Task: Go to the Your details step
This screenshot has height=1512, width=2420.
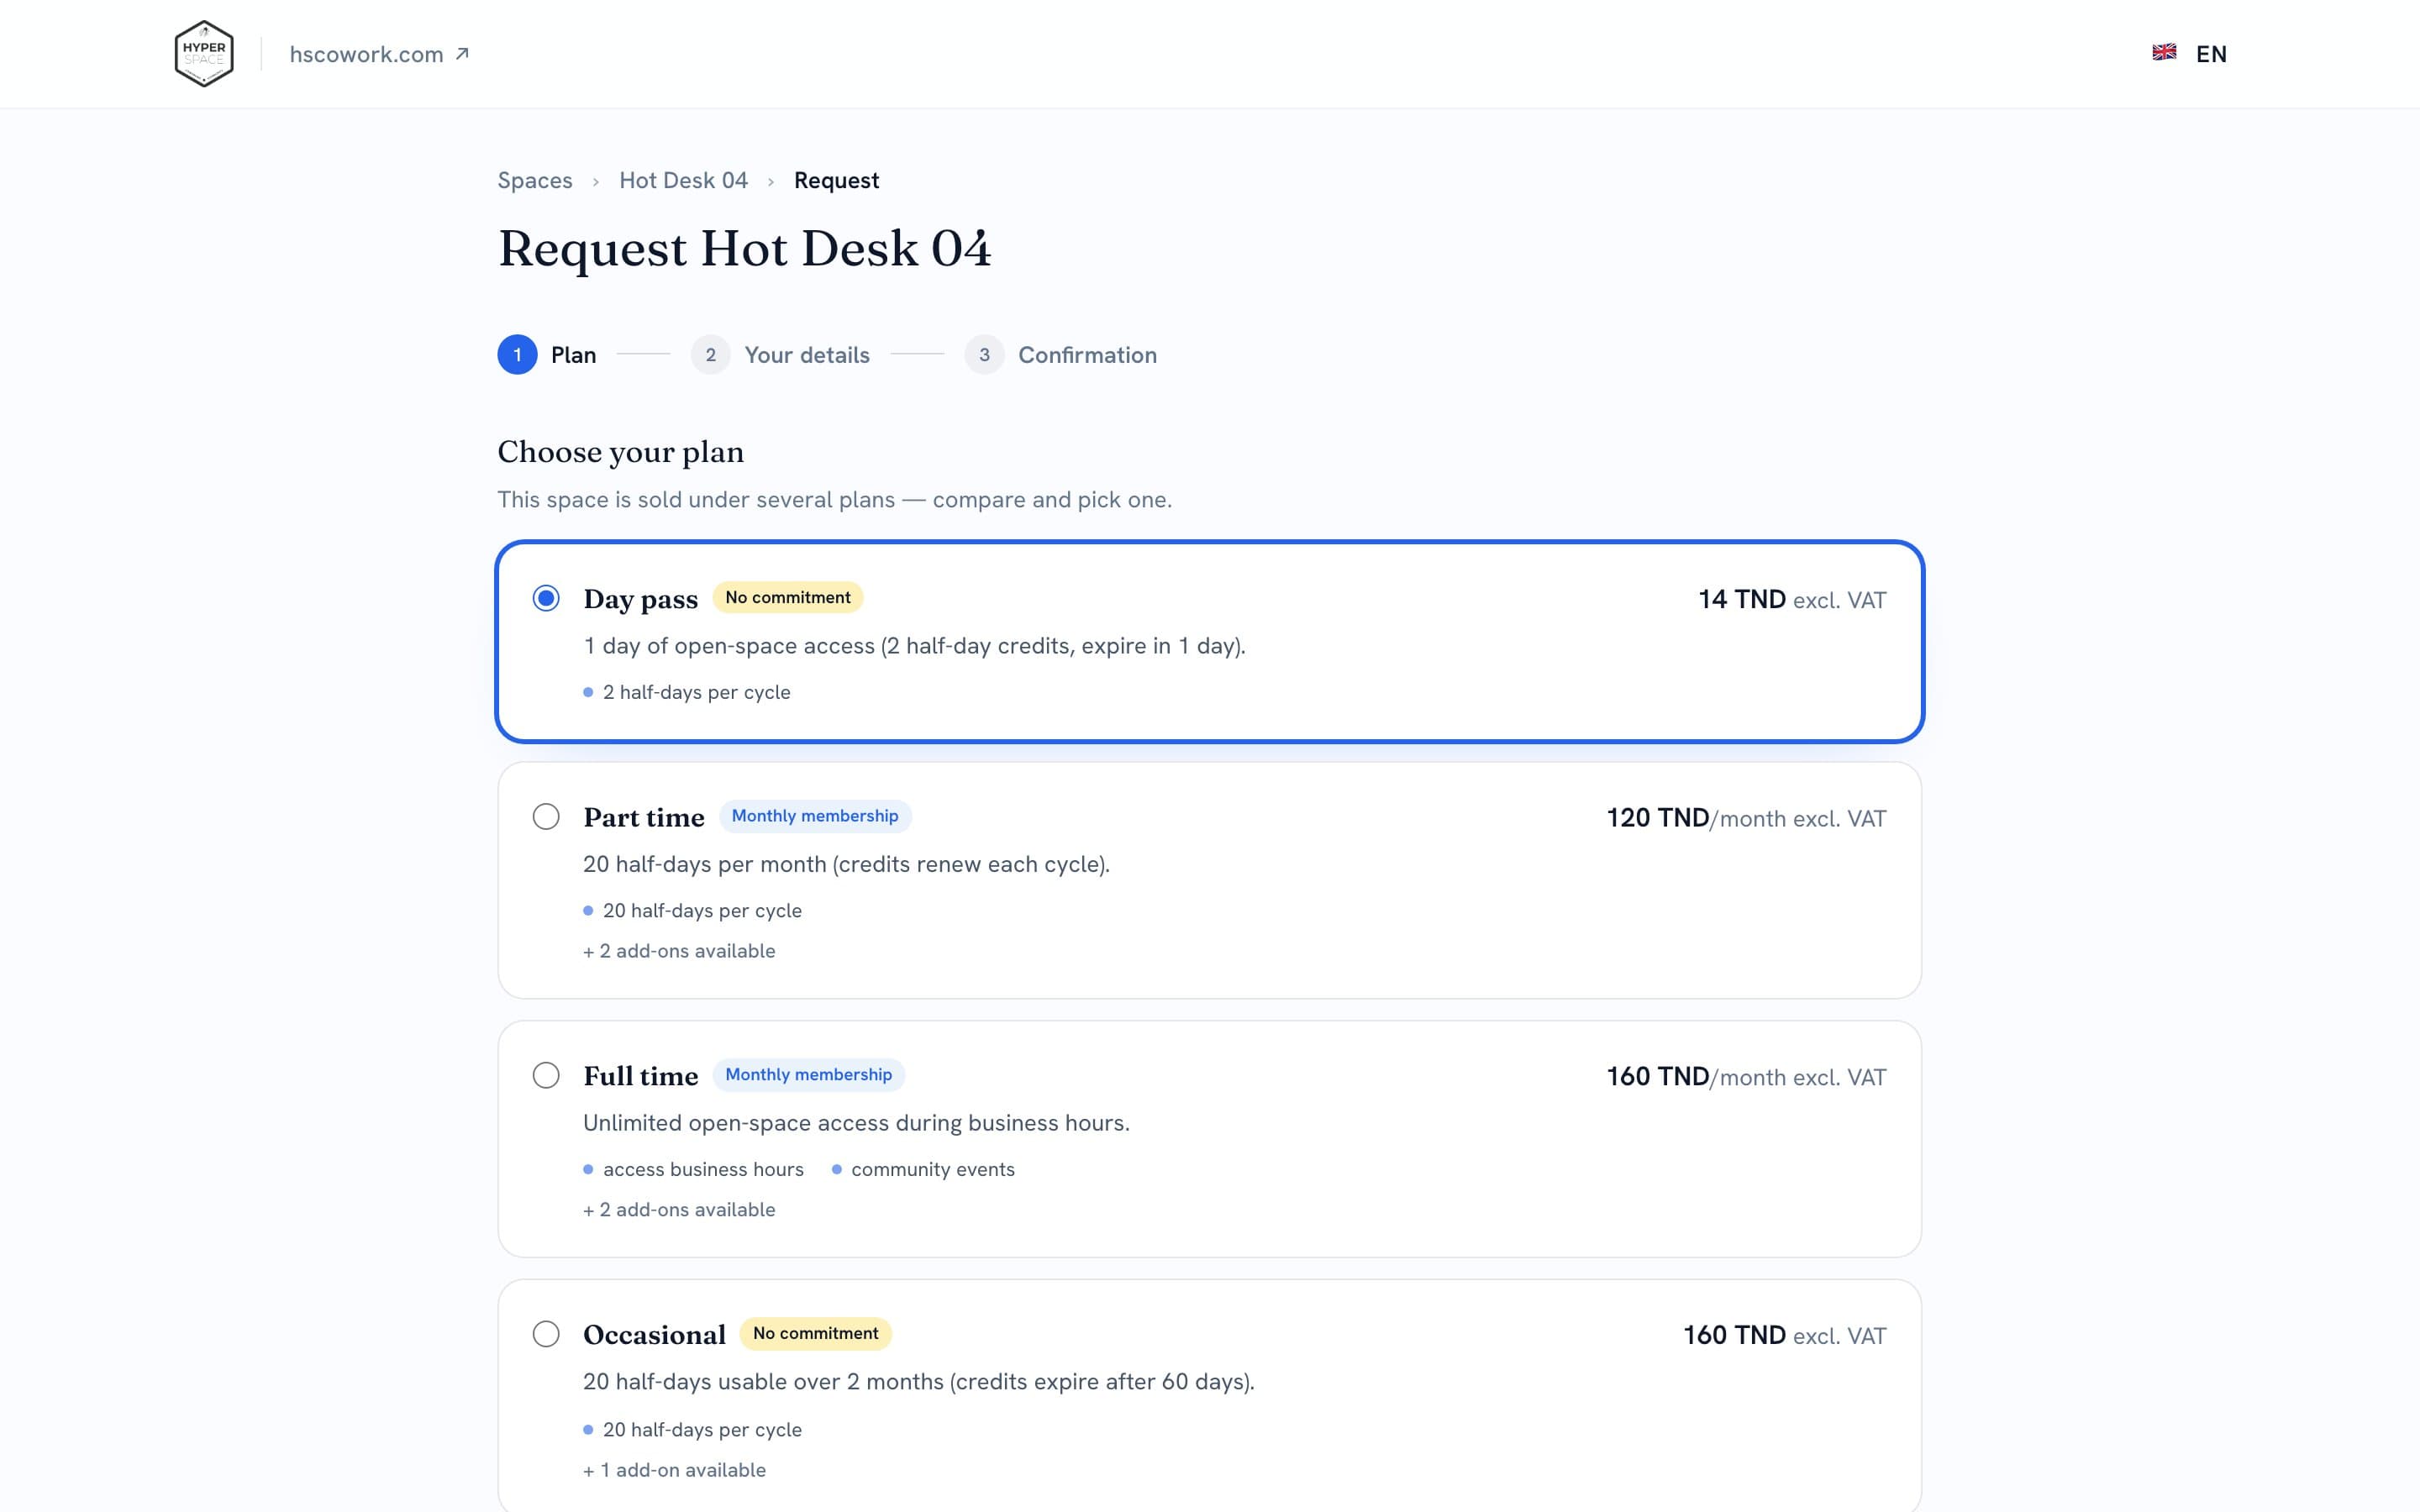Action: pyautogui.click(x=807, y=355)
